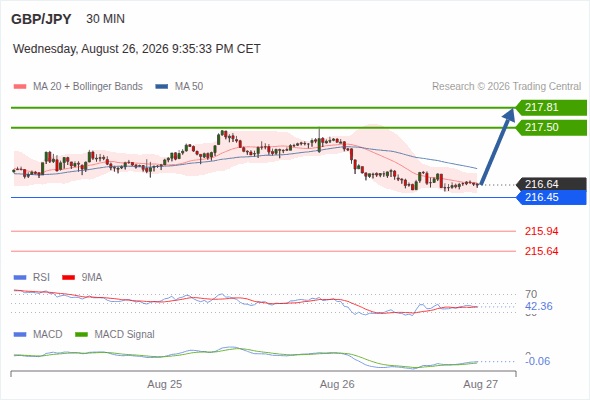
Task: Click the MA 20 + Bollinger Bands legend swatch
Action: coord(20,87)
